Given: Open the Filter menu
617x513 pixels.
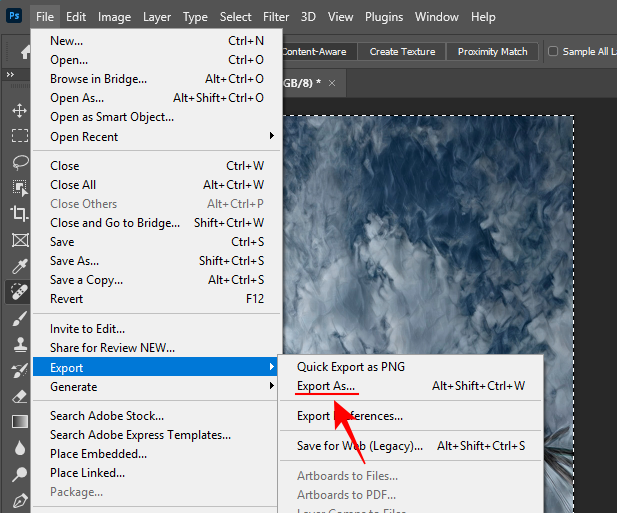Looking at the screenshot, I should [276, 17].
